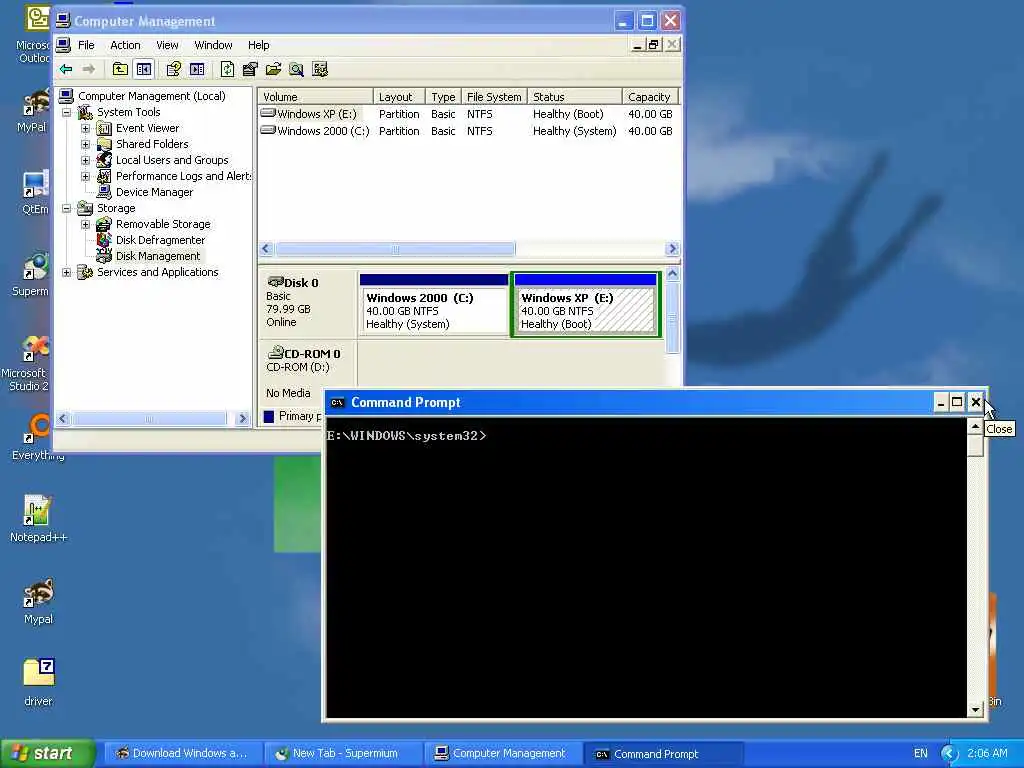Click the Local Users and Groups icon
This screenshot has width=1024, height=768.
(104, 160)
